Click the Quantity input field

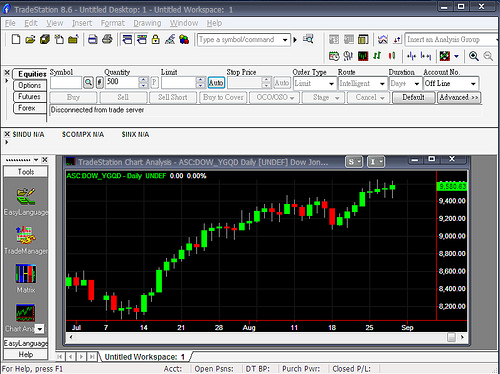pos(122,82)
